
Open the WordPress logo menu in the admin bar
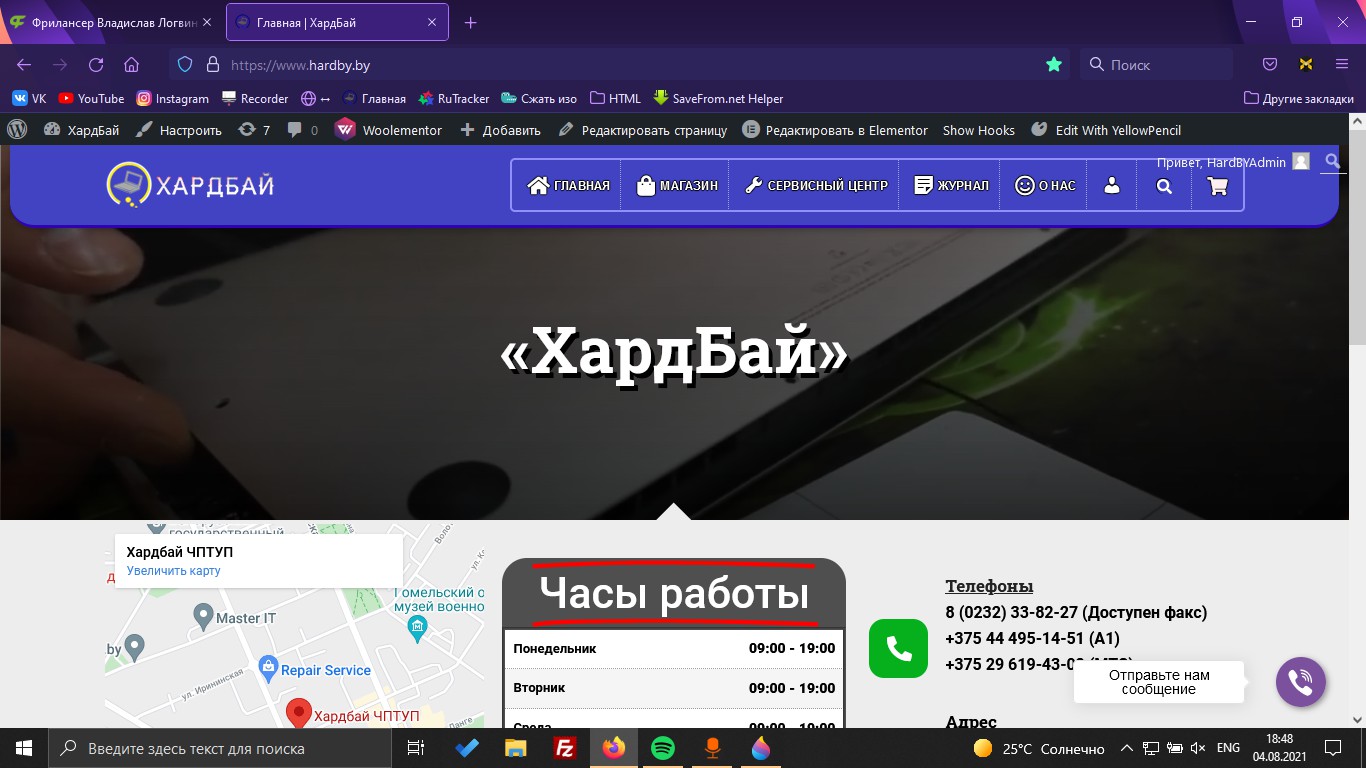point(16,130)
